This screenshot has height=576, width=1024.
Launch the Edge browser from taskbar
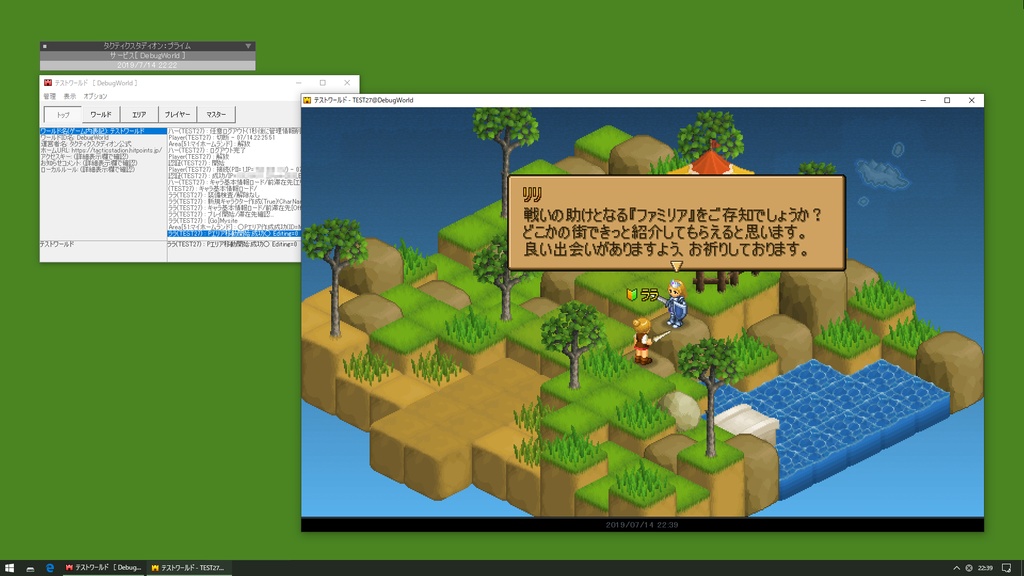pos(50,568)
